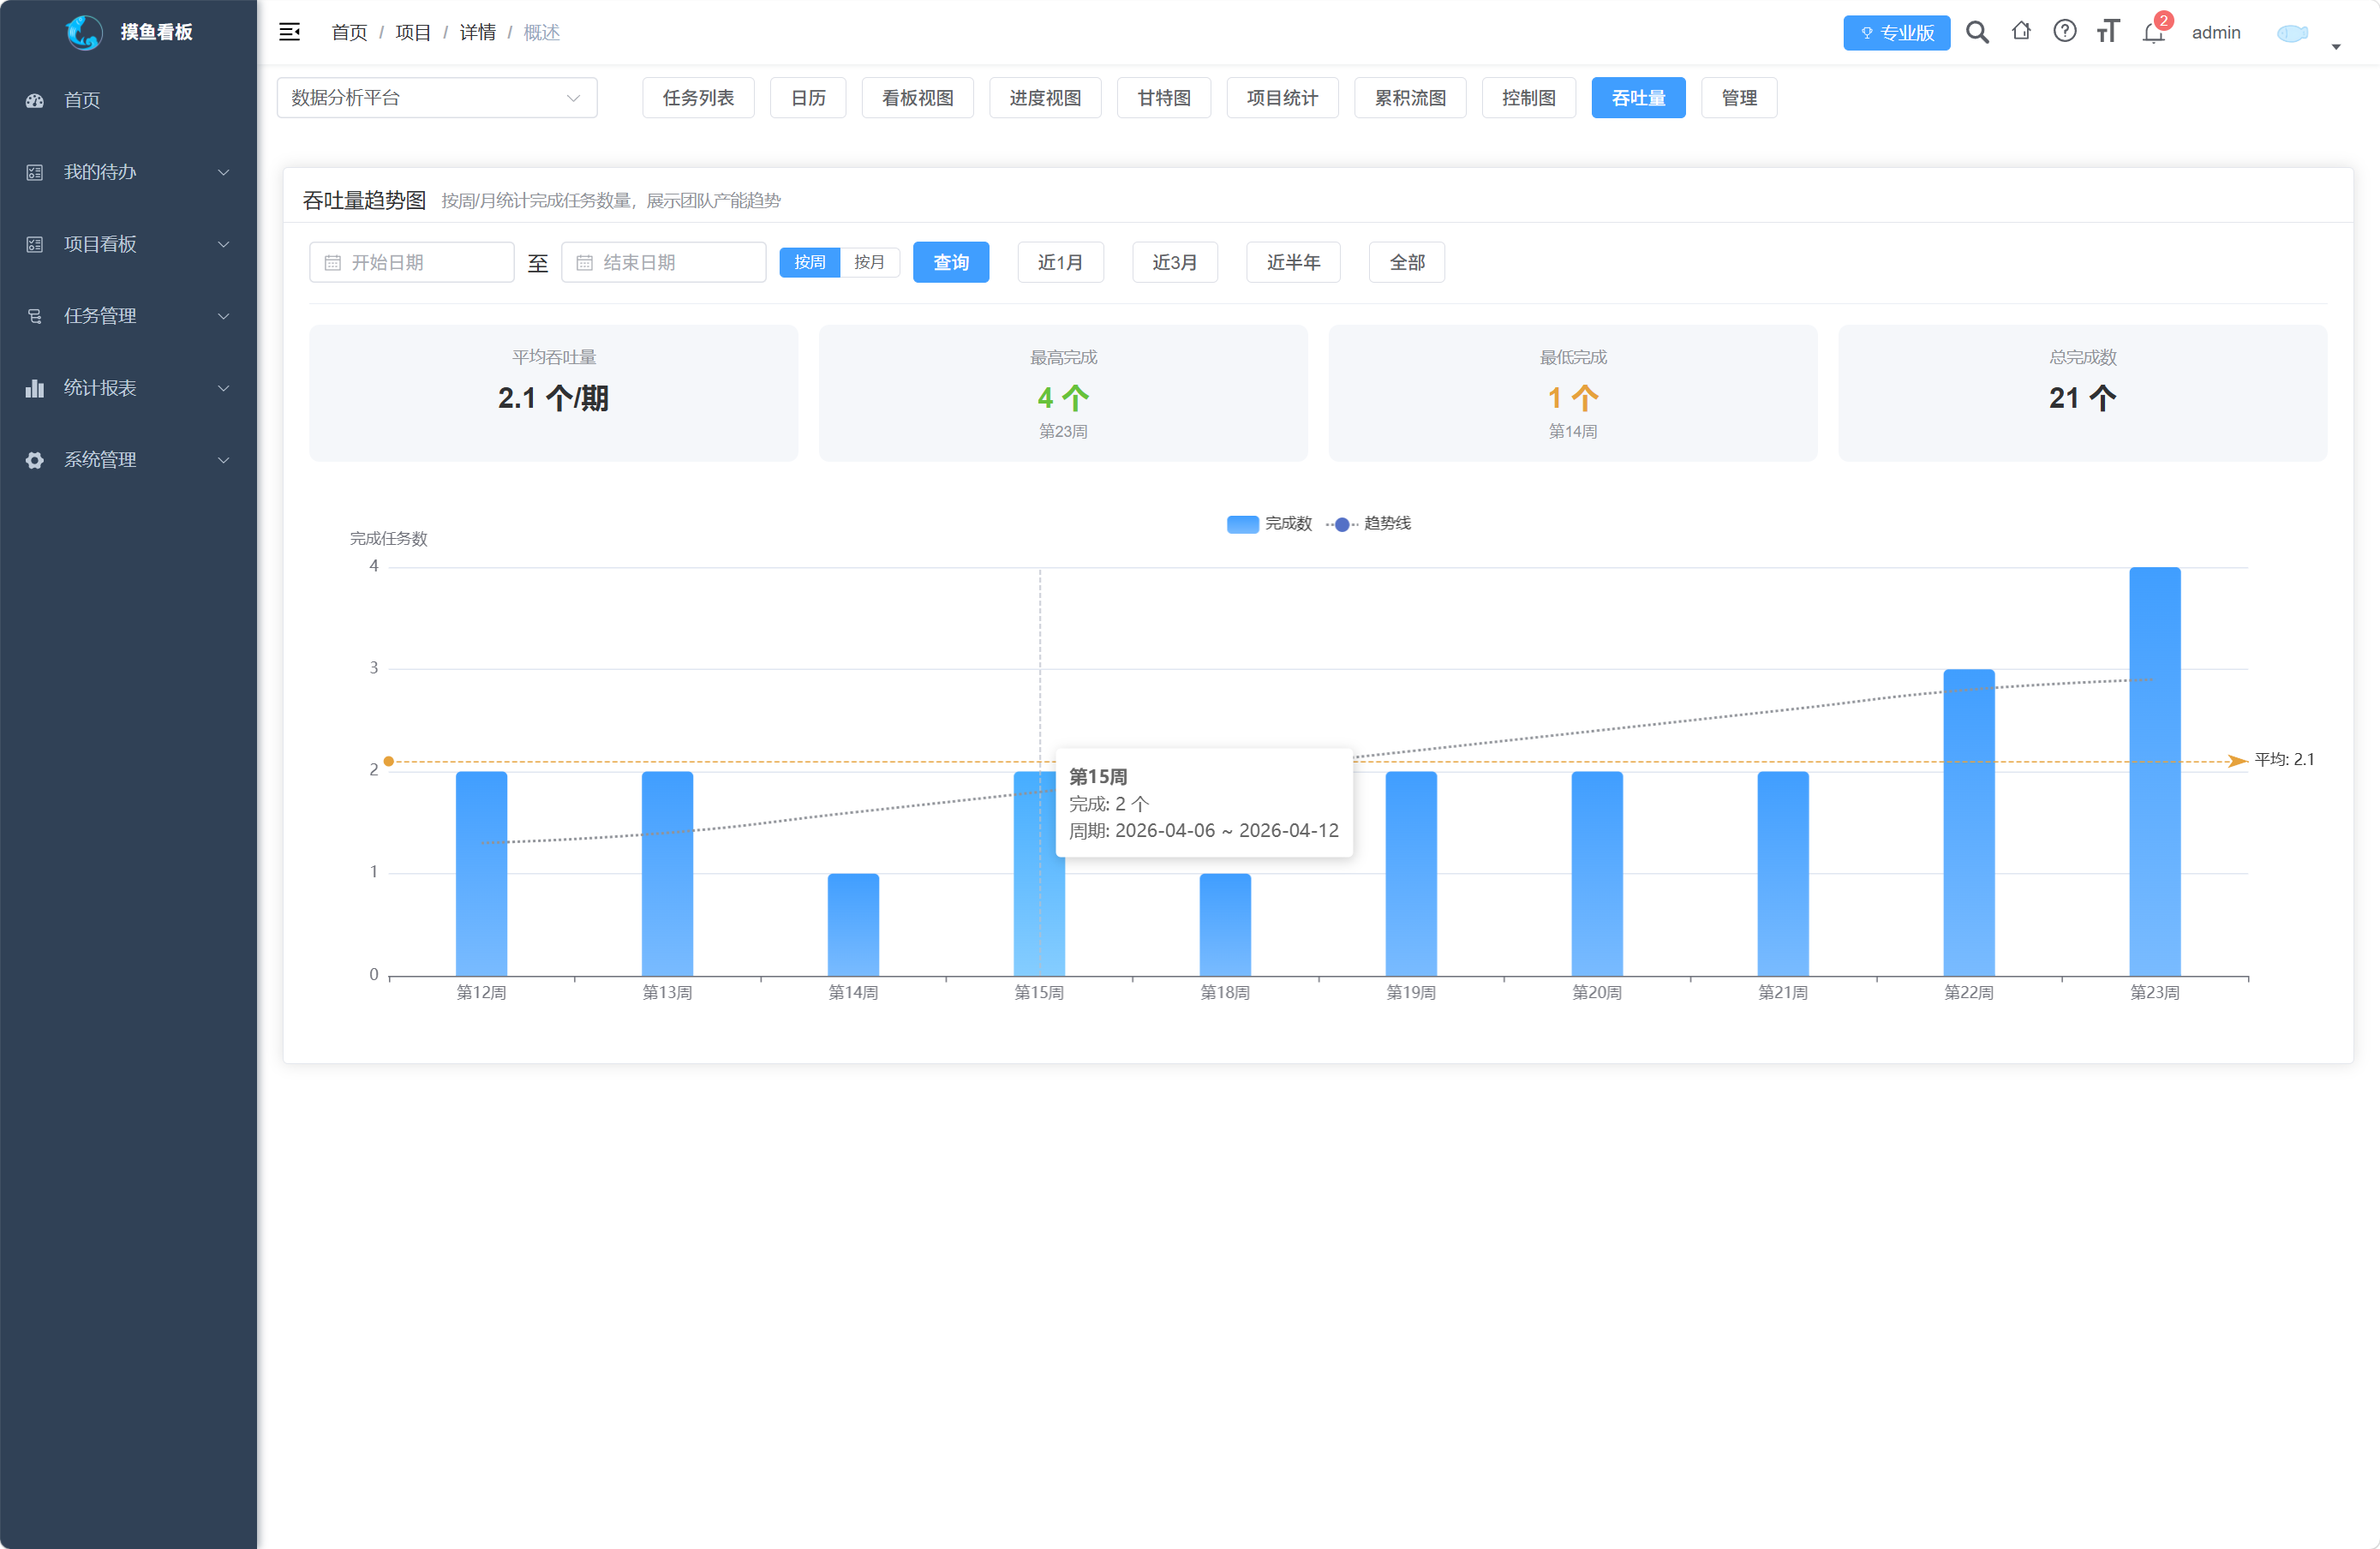Click the 统计报表 bar chart icon
The height and width of the screenshot is (1549, 2380).
(x=35, y=388)
